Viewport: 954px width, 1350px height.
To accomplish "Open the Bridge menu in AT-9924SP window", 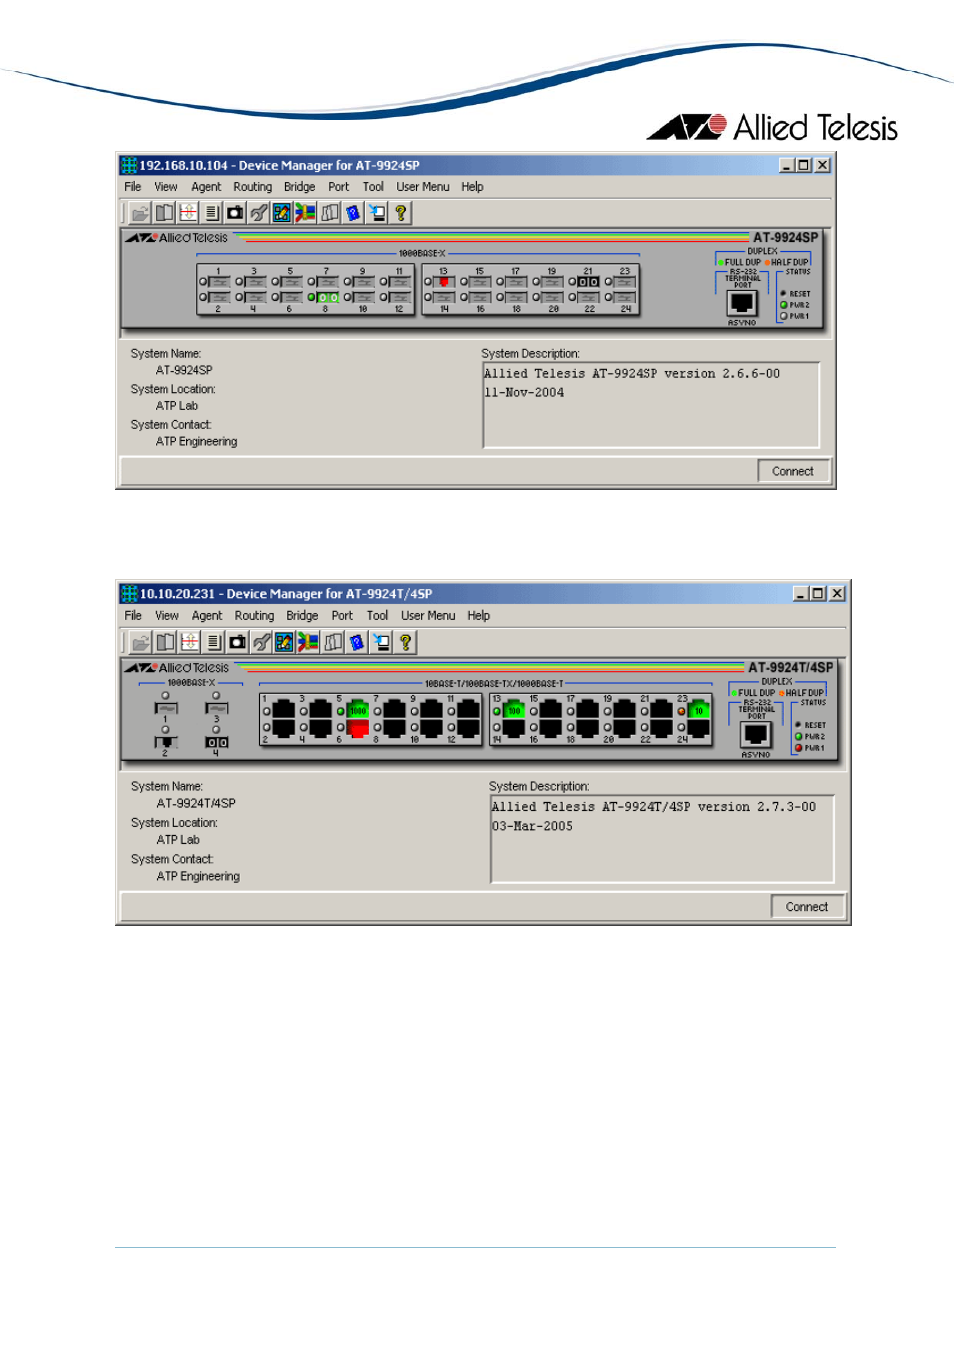I will [299, 187].
